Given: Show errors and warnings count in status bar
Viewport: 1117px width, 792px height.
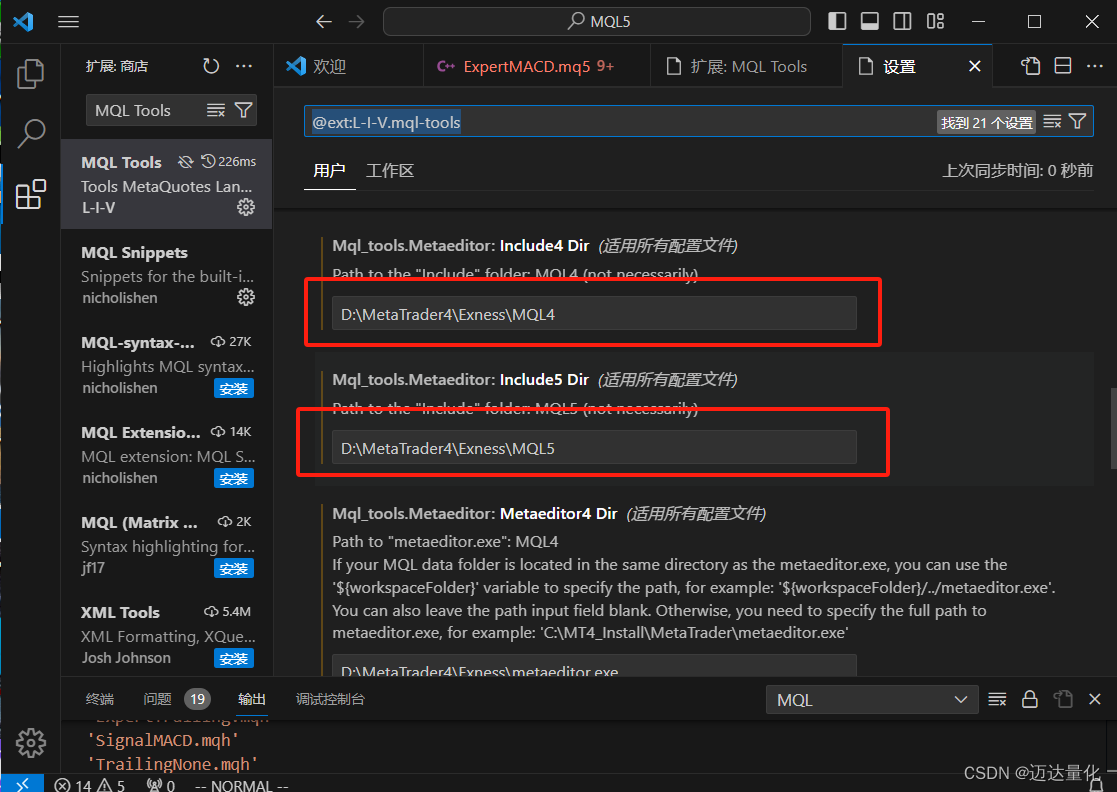Looking at the screenshot, I should pyautogui.click(x=90, y=785).
